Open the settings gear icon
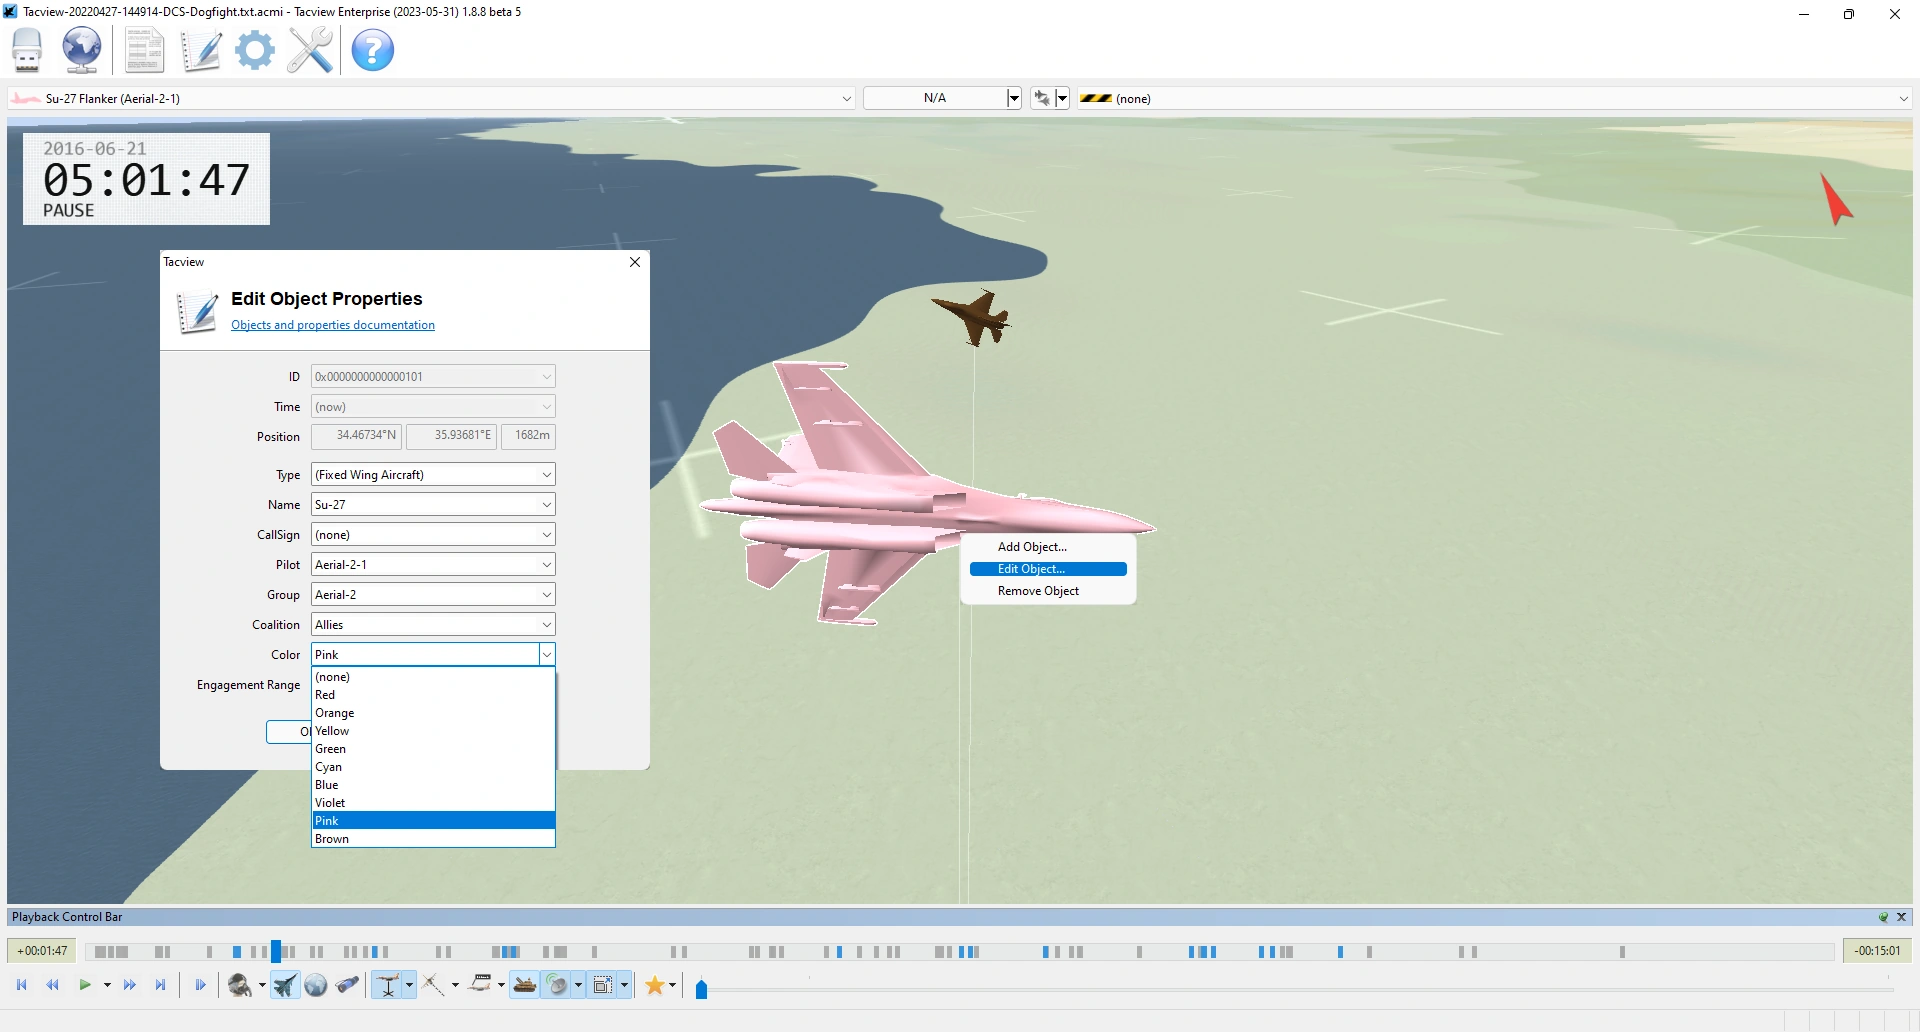Screen dimensions: 1920x1032 coord(255,50)
